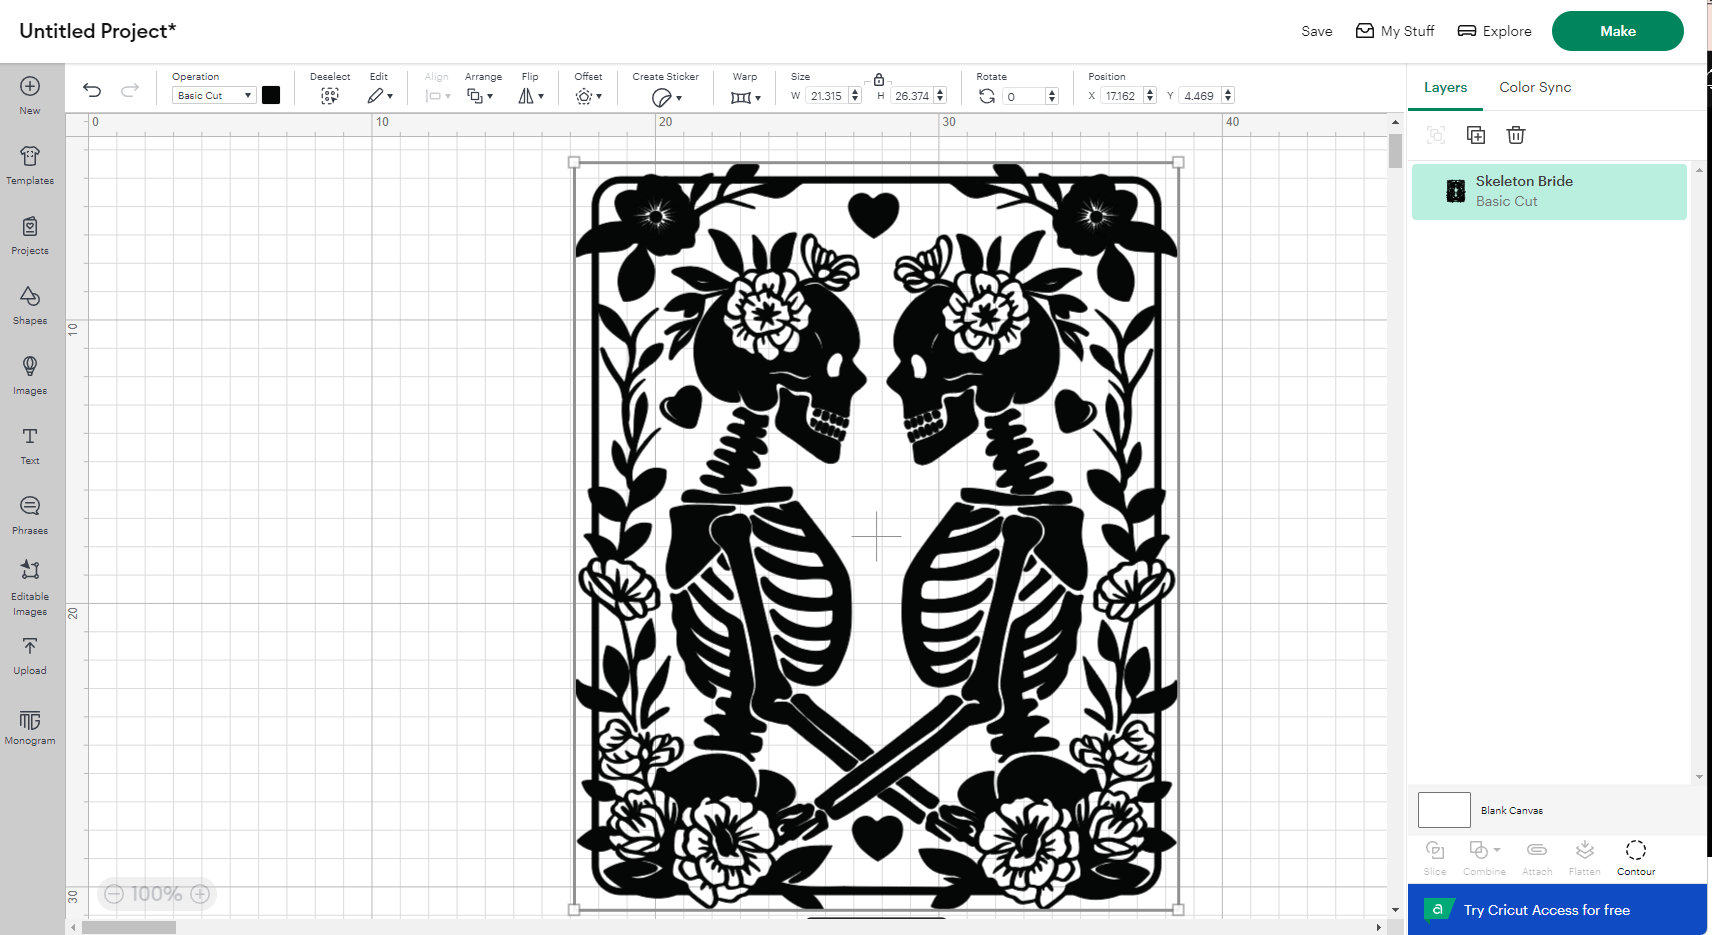The image size is (1712, 935).
Task: Delete the layer using the trash icon
Action: [x=1516, y=134]
